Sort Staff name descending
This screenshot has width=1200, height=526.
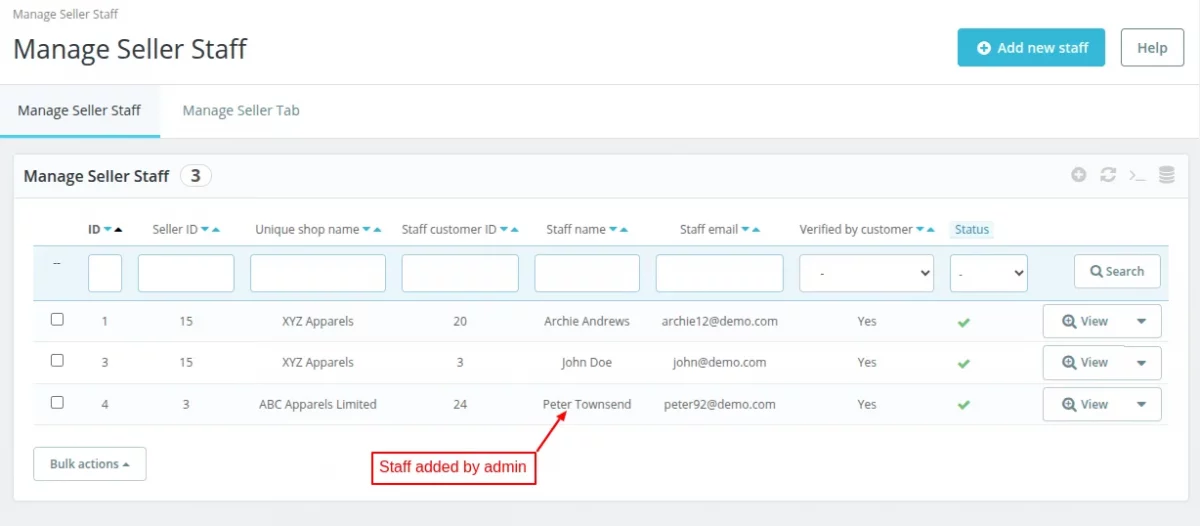point(613,229)
